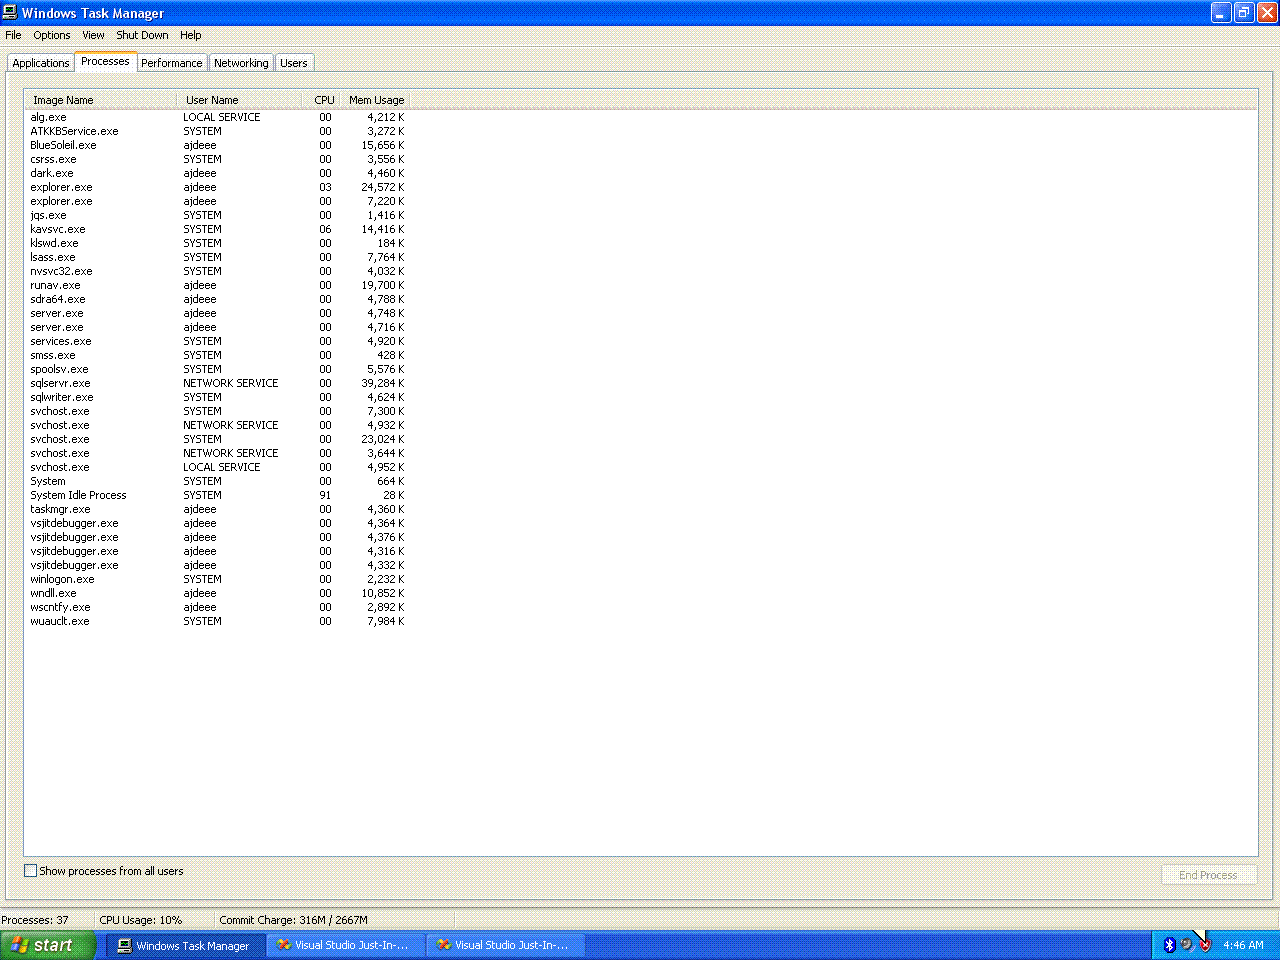Click the red shield security tray icon
The height and width of the screenshot is (960, 1280).
tap(1205, 945)
